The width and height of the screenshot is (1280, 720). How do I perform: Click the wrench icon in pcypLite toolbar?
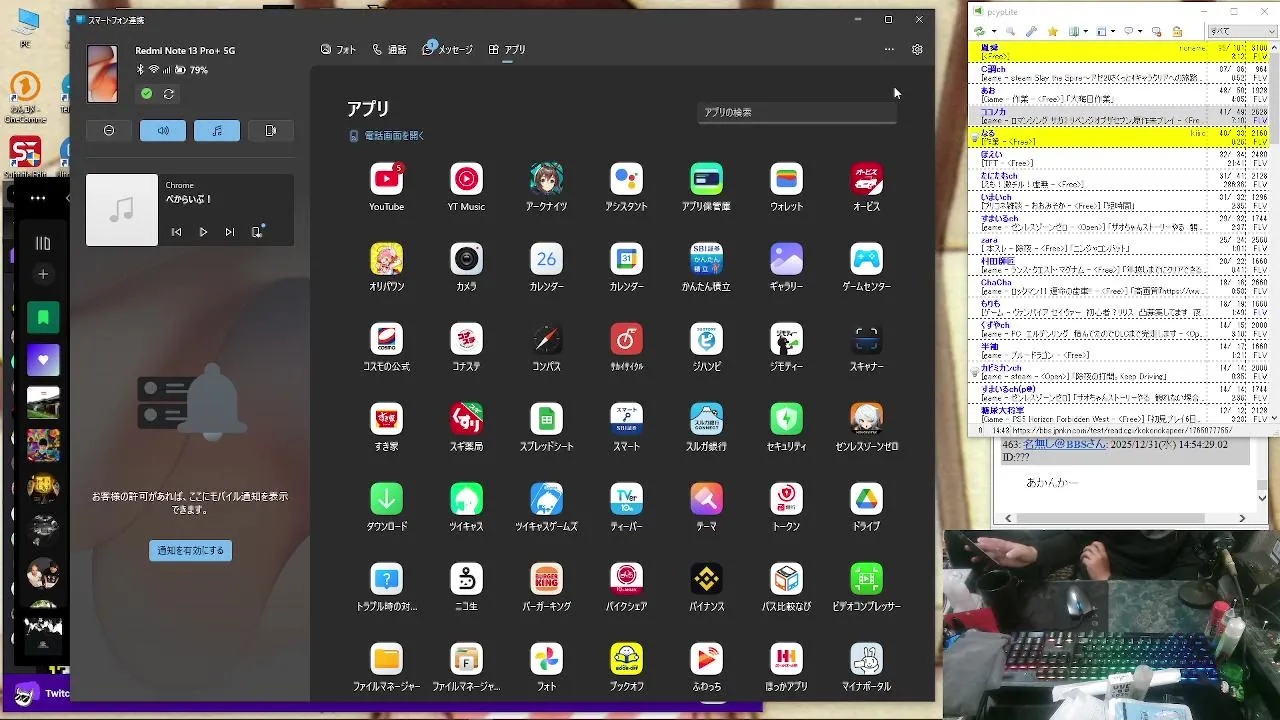tap(1031, 31)
